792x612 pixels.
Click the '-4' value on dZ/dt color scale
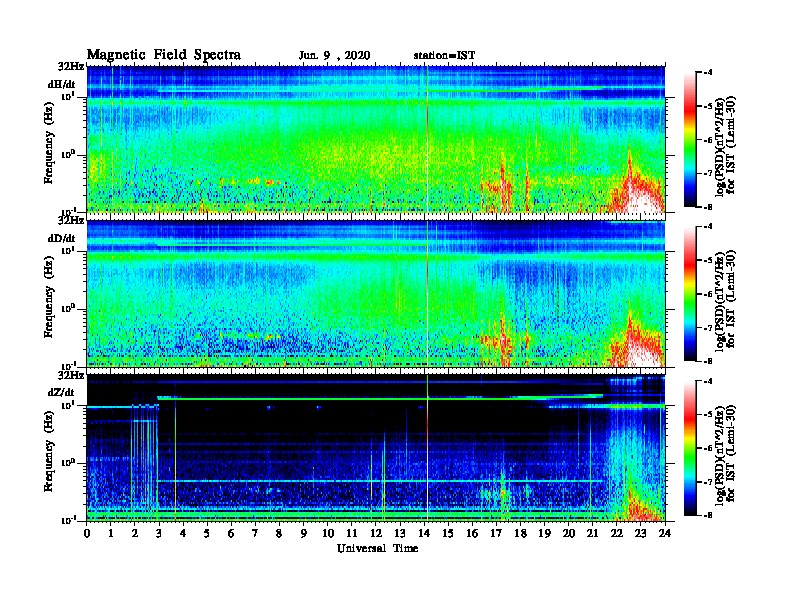708,382
